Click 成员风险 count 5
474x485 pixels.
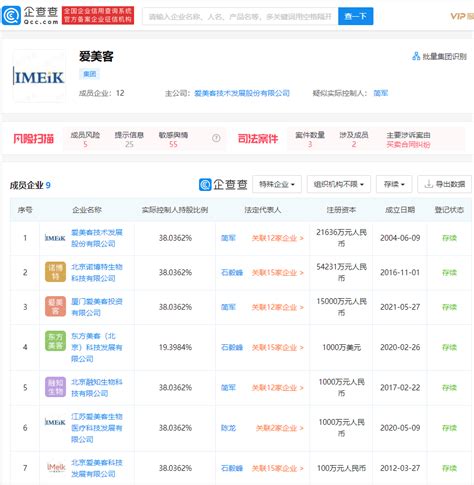click(x=85, y=144)
